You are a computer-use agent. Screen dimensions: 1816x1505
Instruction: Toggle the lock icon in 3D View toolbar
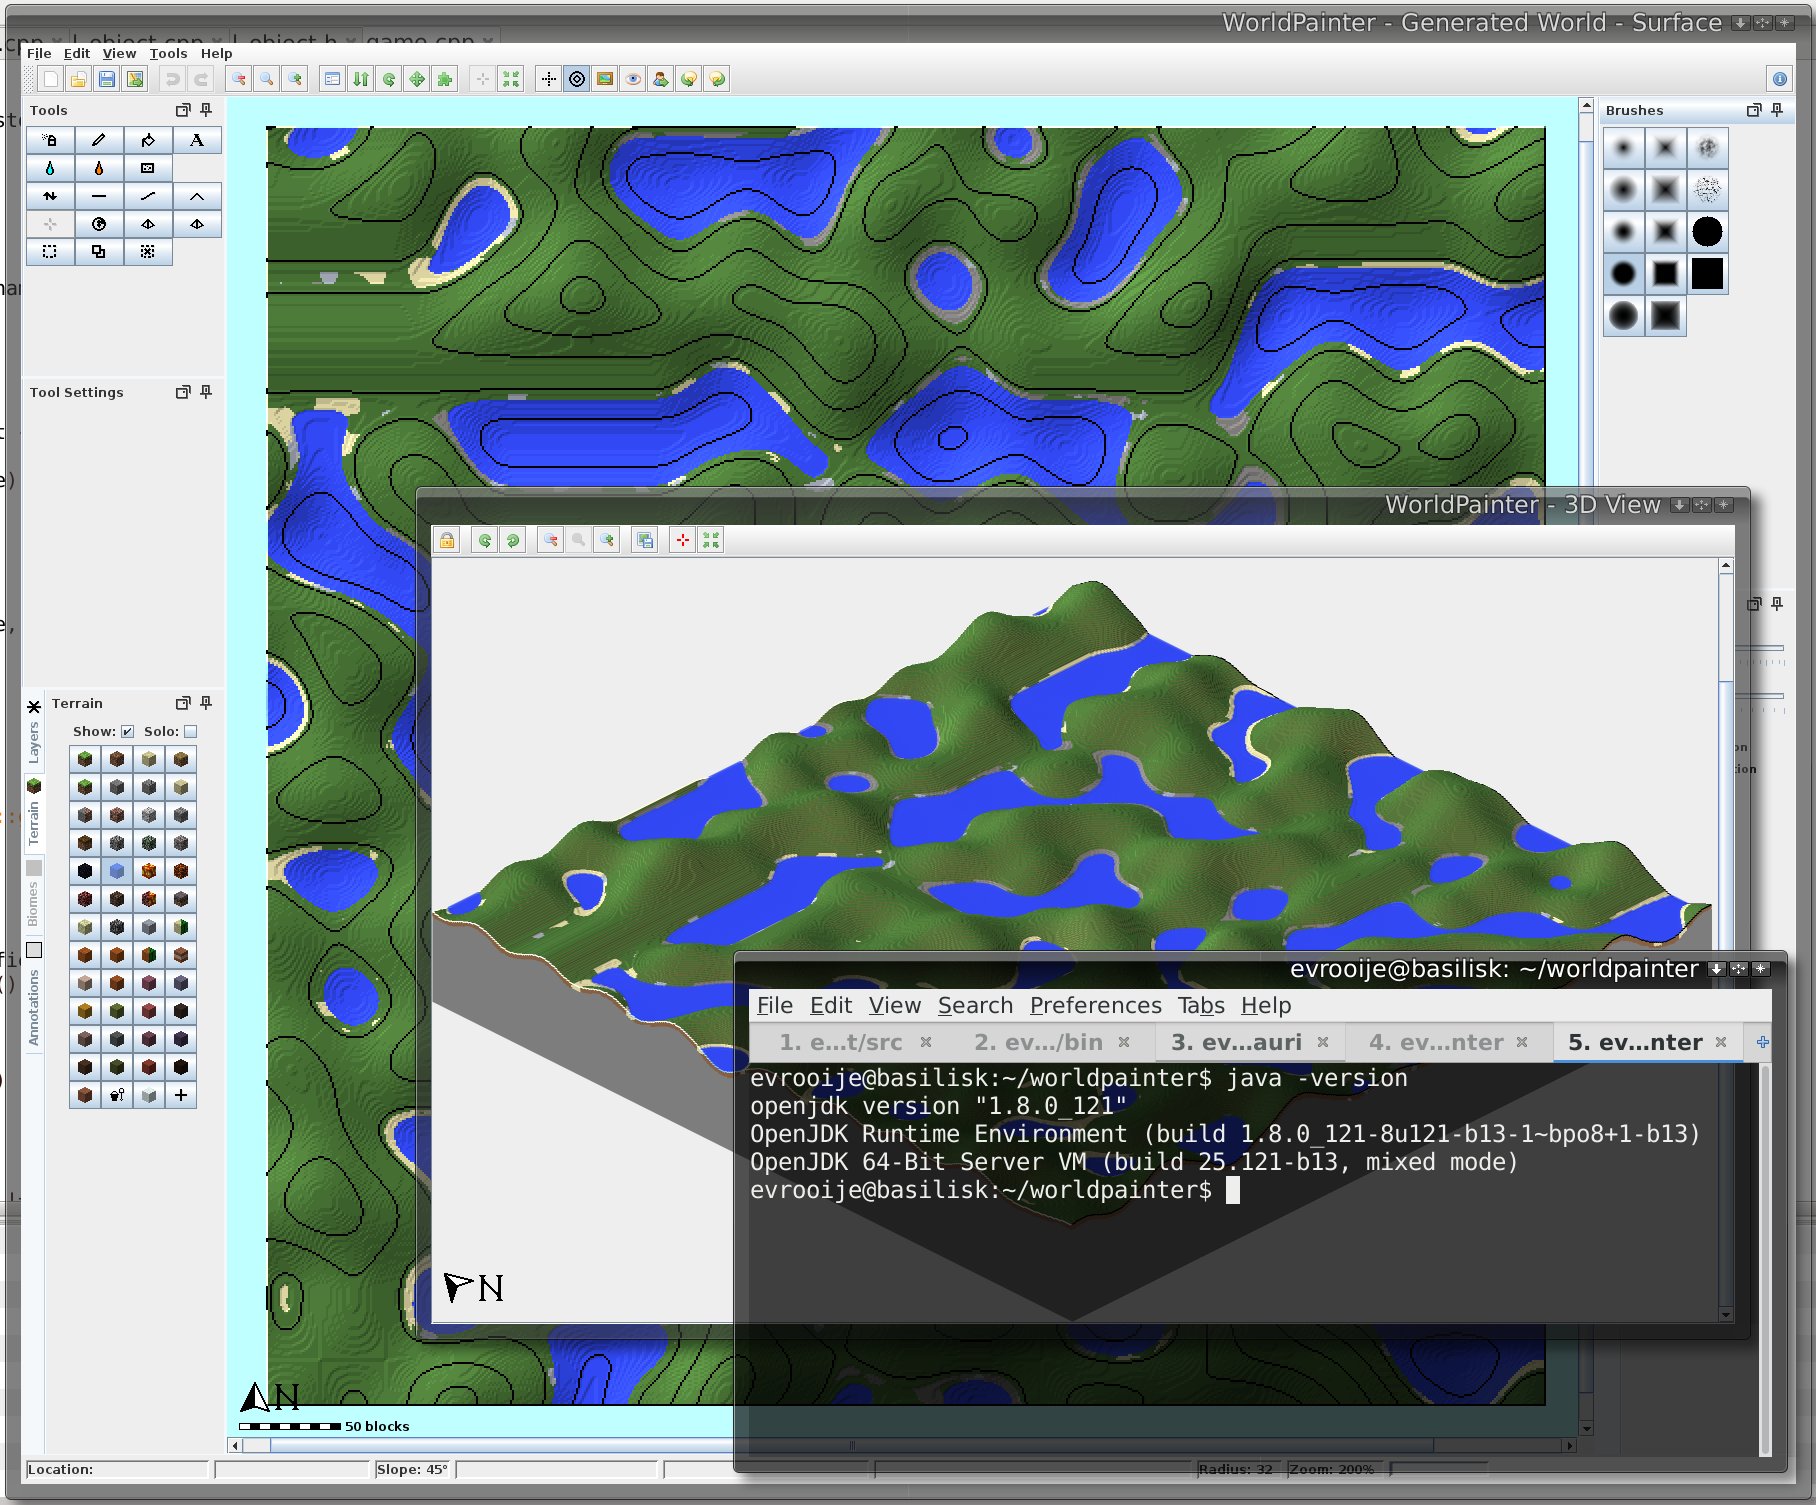click(447, 540)
